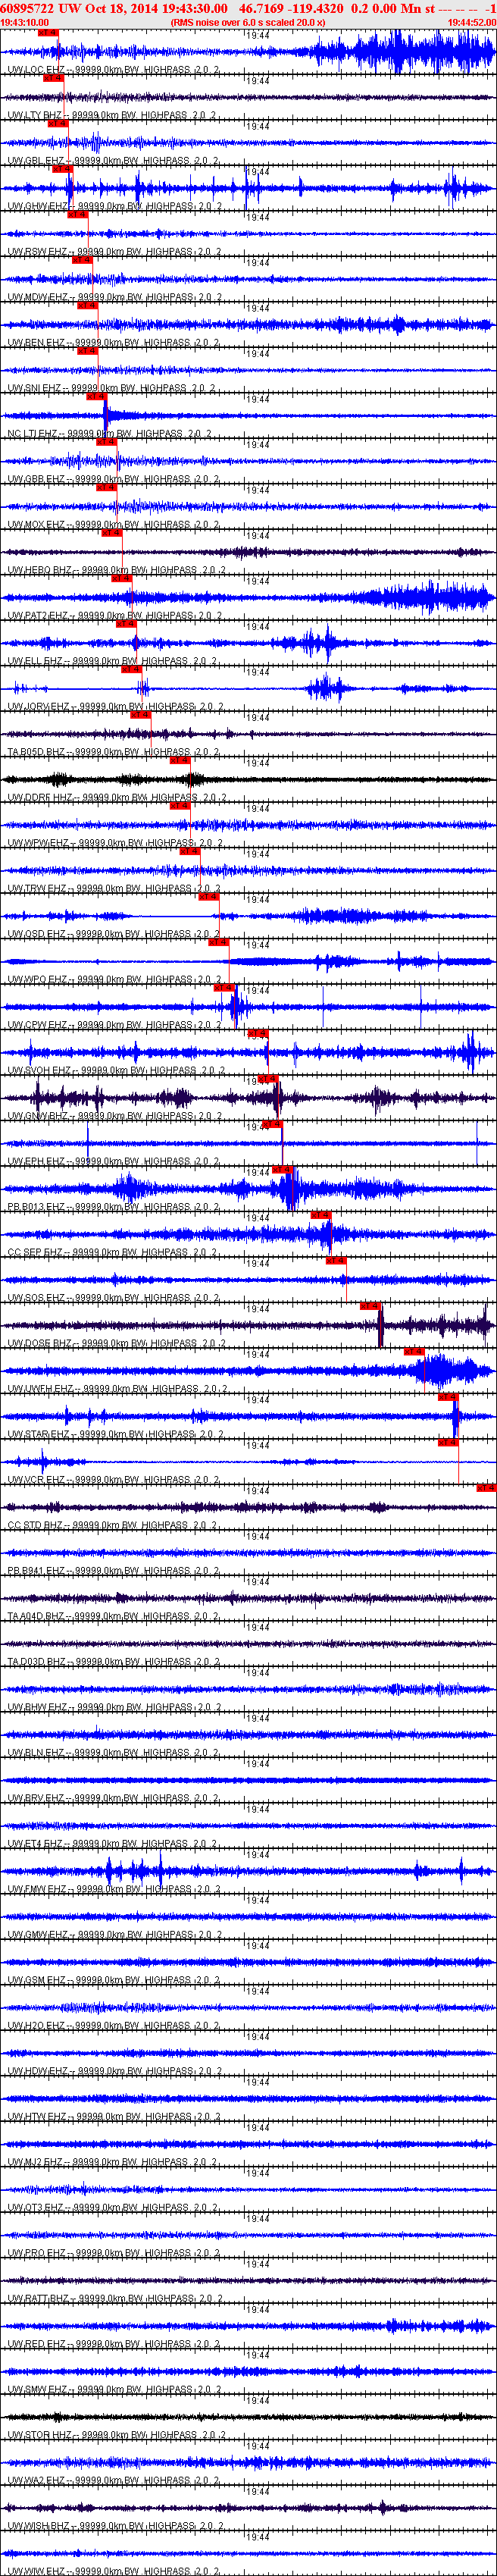Select the UW HEBO BHZ station label
The height and width of the screenshot is (2576, 497).
coord(116,570)
